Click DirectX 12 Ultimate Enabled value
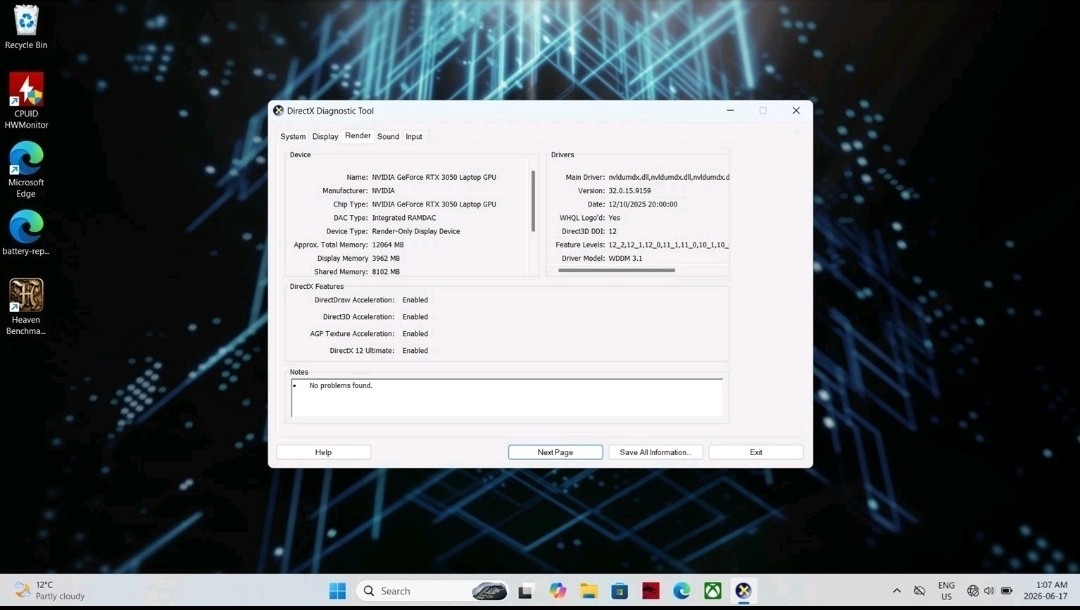1080x610 pixels. coord(415,350)
